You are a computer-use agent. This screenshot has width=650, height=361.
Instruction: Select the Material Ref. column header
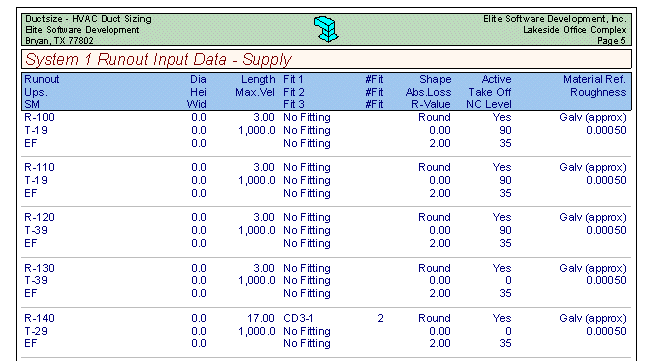[594, 79]
